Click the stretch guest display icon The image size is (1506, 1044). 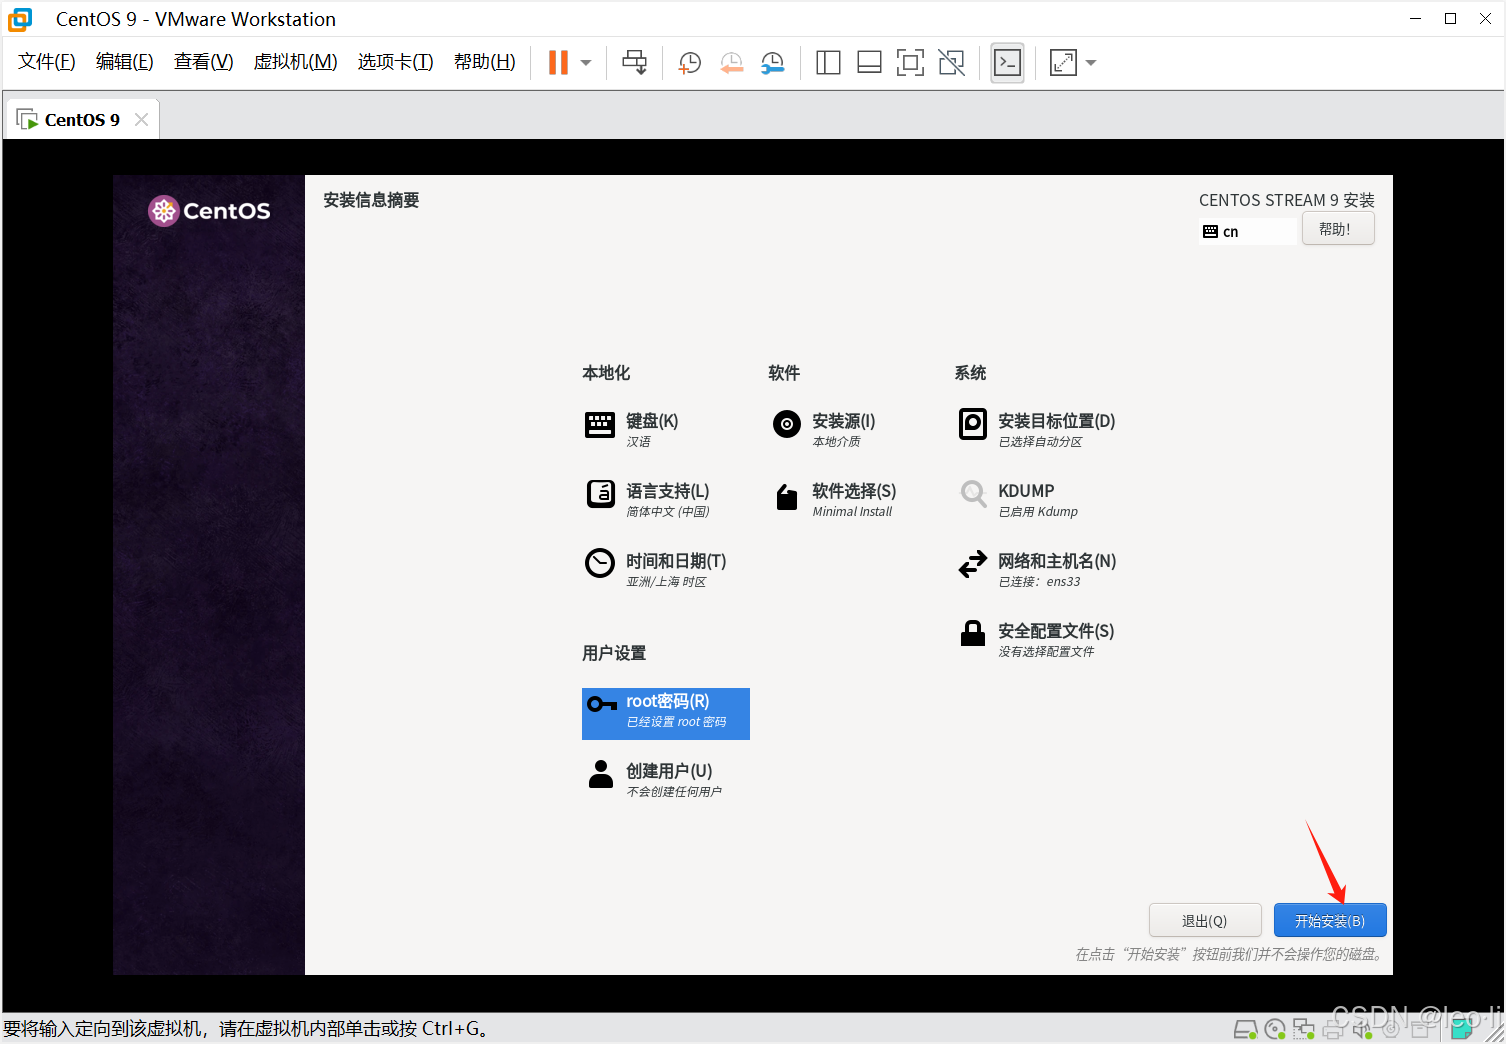click(1063, 63)
